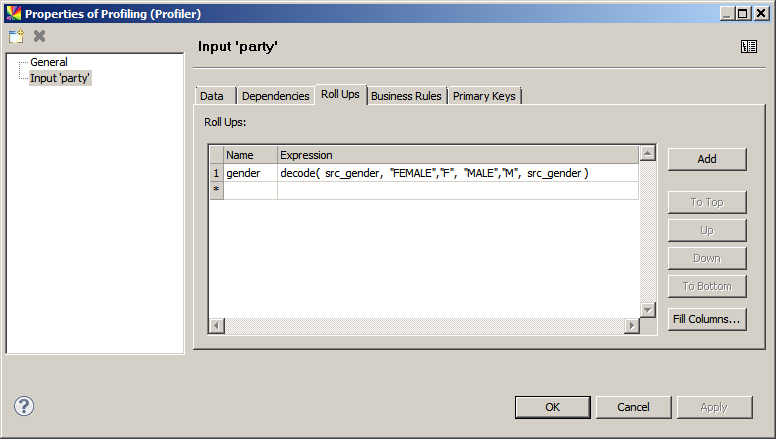Click the application icon in title bar
Image resolution: width=776 pixels, height=439 pixels.
12,13
